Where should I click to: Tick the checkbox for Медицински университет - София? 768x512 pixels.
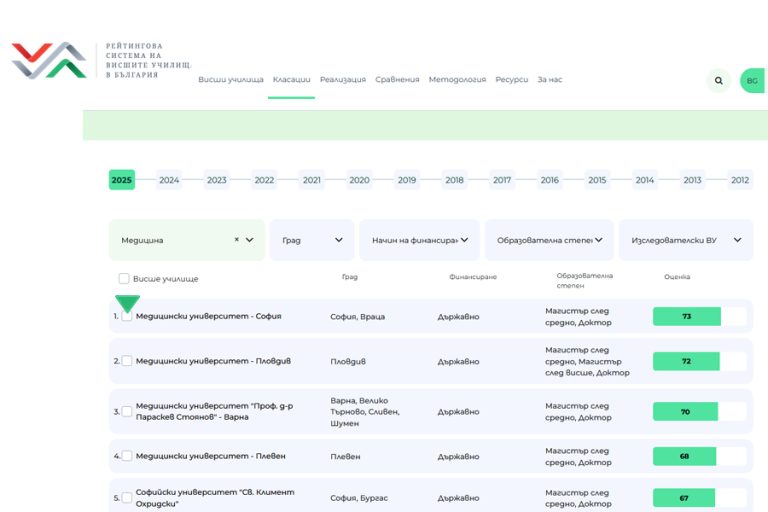(x=127, y=316)
